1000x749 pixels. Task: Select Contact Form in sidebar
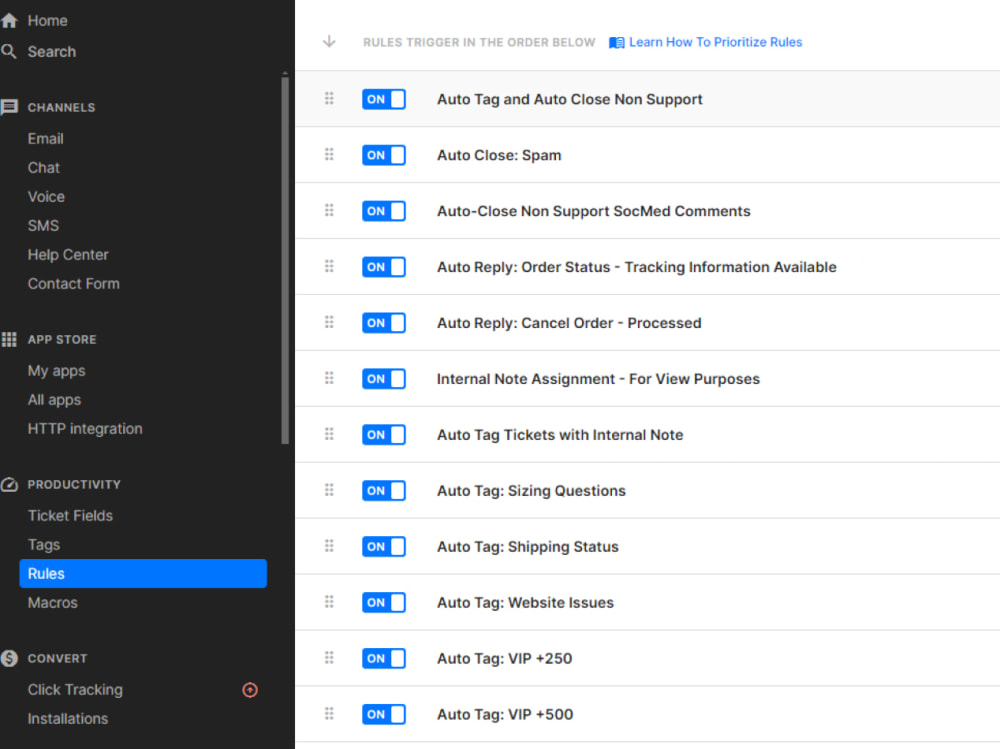point(73,284)
